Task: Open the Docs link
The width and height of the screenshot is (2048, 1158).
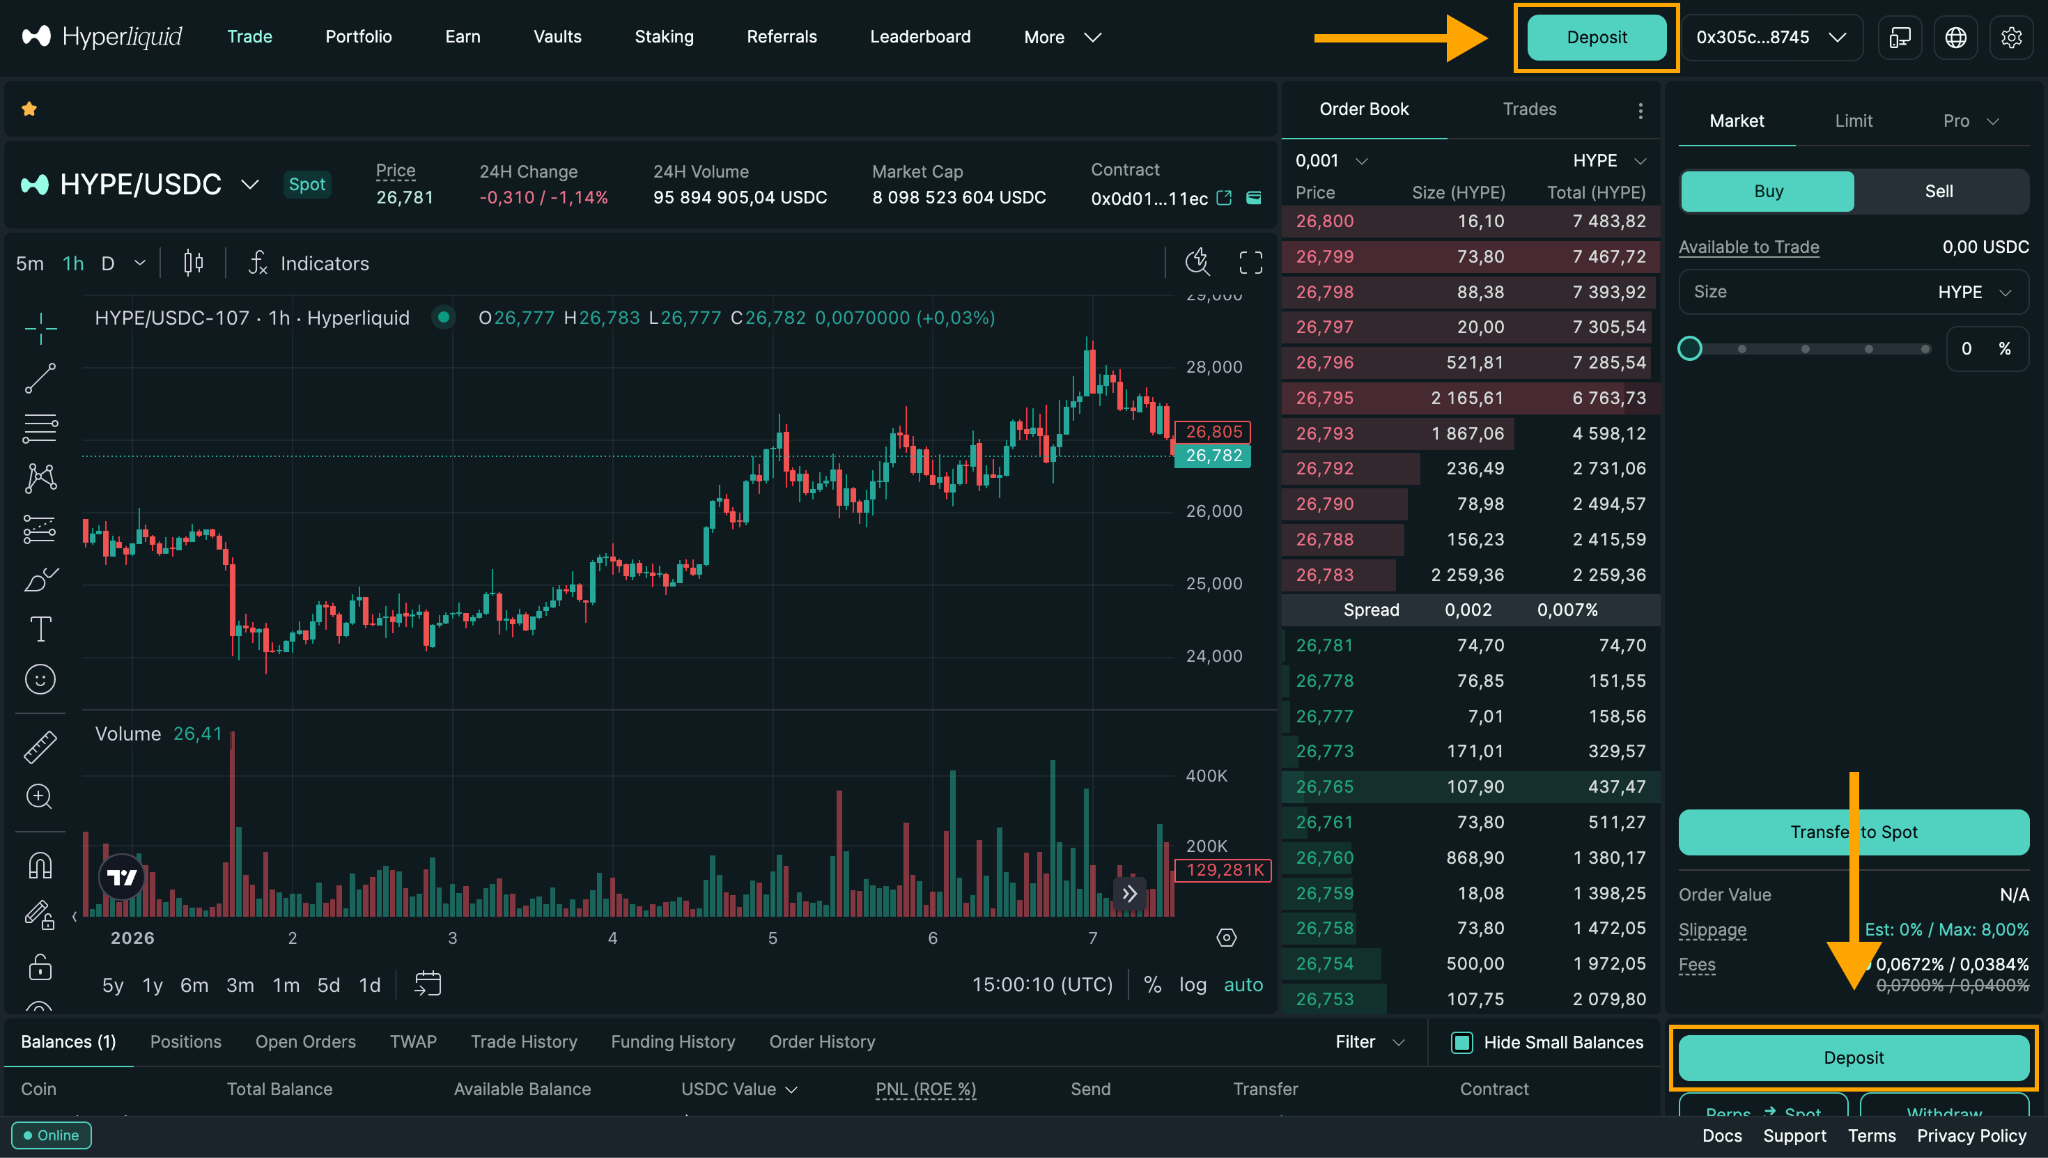Action: [x=1722, y=1136]
